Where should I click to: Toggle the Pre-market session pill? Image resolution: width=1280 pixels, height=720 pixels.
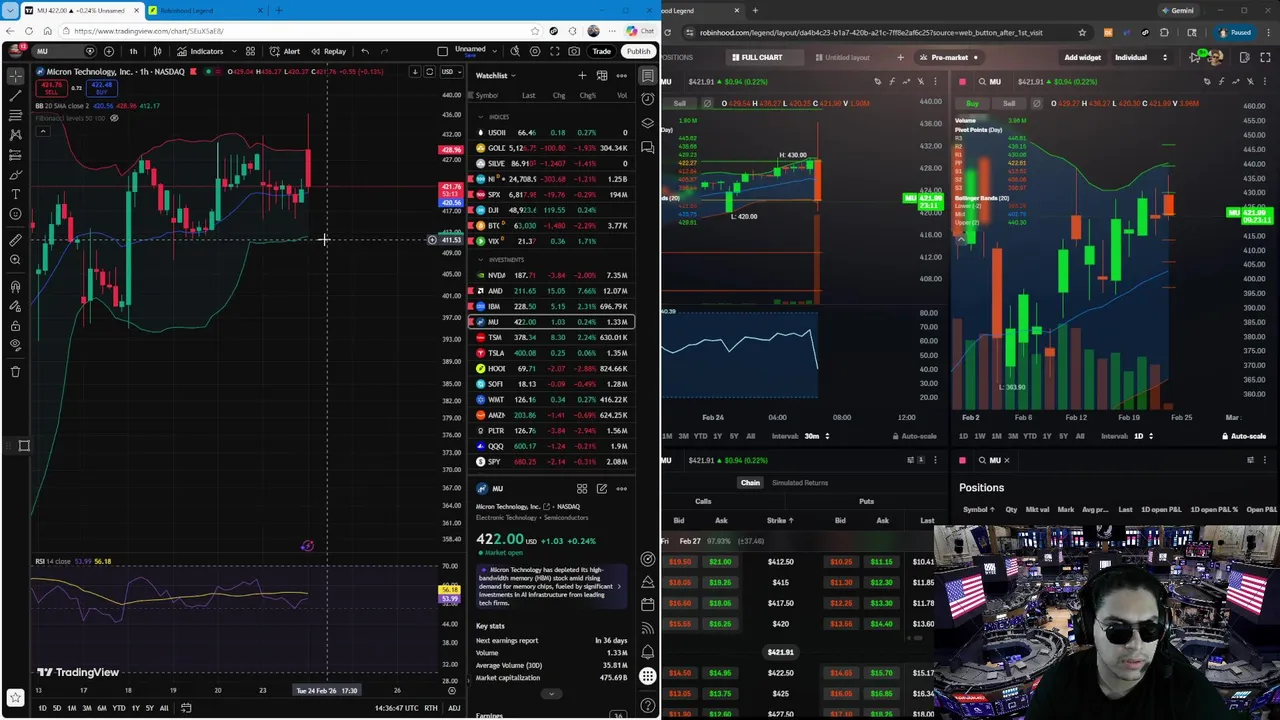click(950, 57)
